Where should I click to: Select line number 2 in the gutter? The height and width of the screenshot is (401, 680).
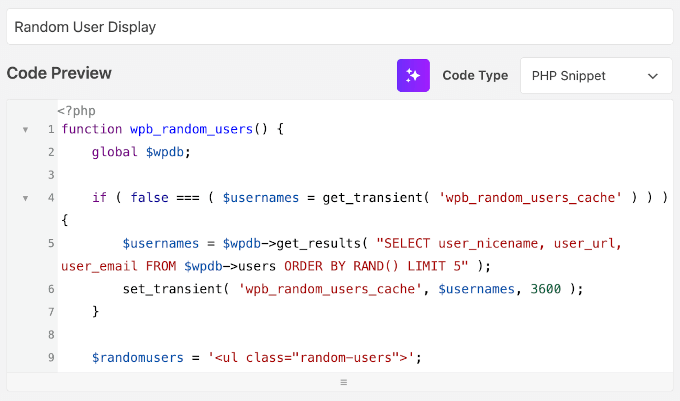[49, 152]
